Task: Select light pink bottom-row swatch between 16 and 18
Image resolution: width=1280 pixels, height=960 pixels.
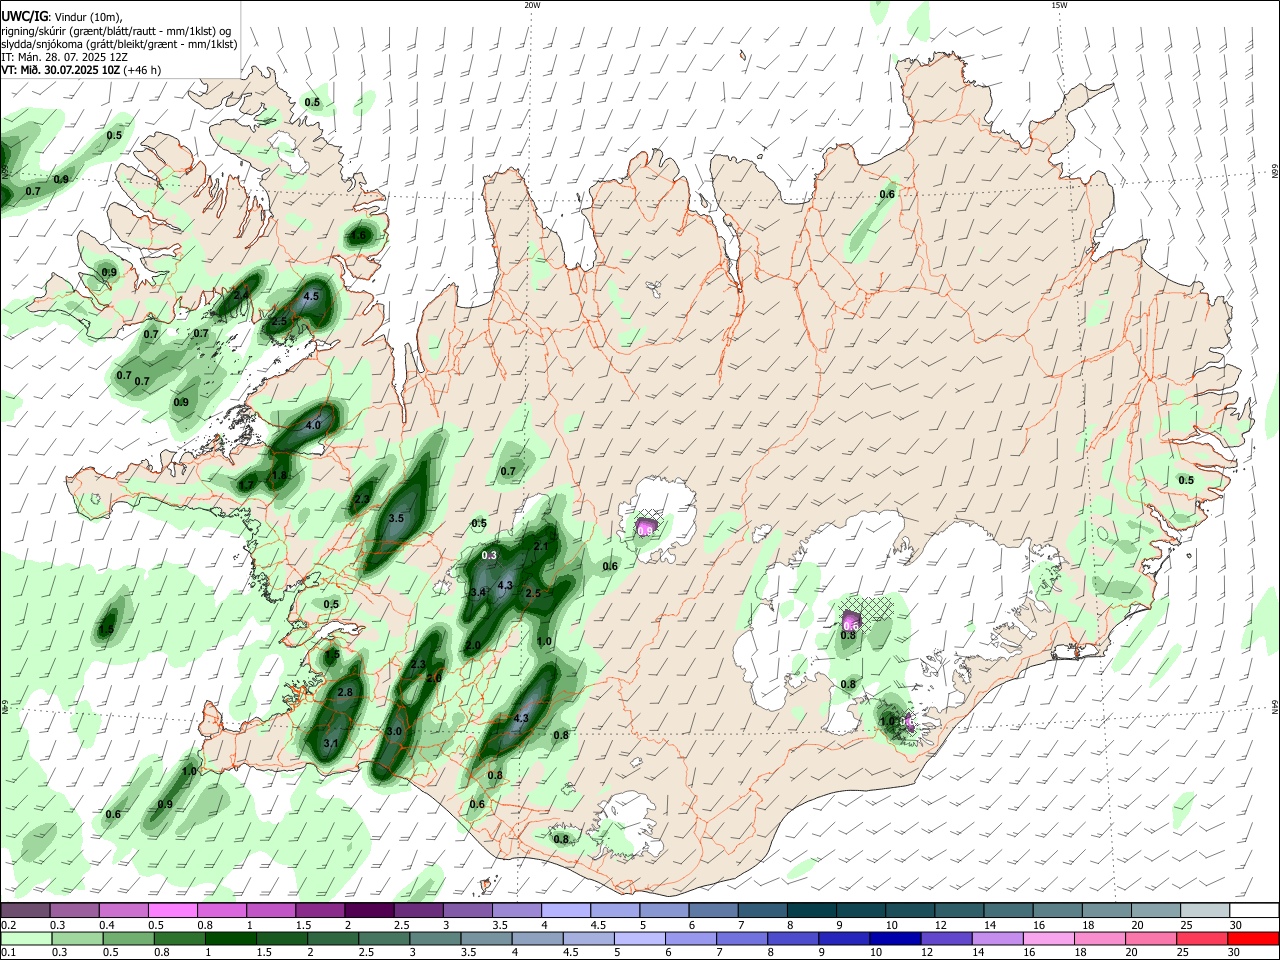Action: pyautogui.click(x=1047, y=938)
